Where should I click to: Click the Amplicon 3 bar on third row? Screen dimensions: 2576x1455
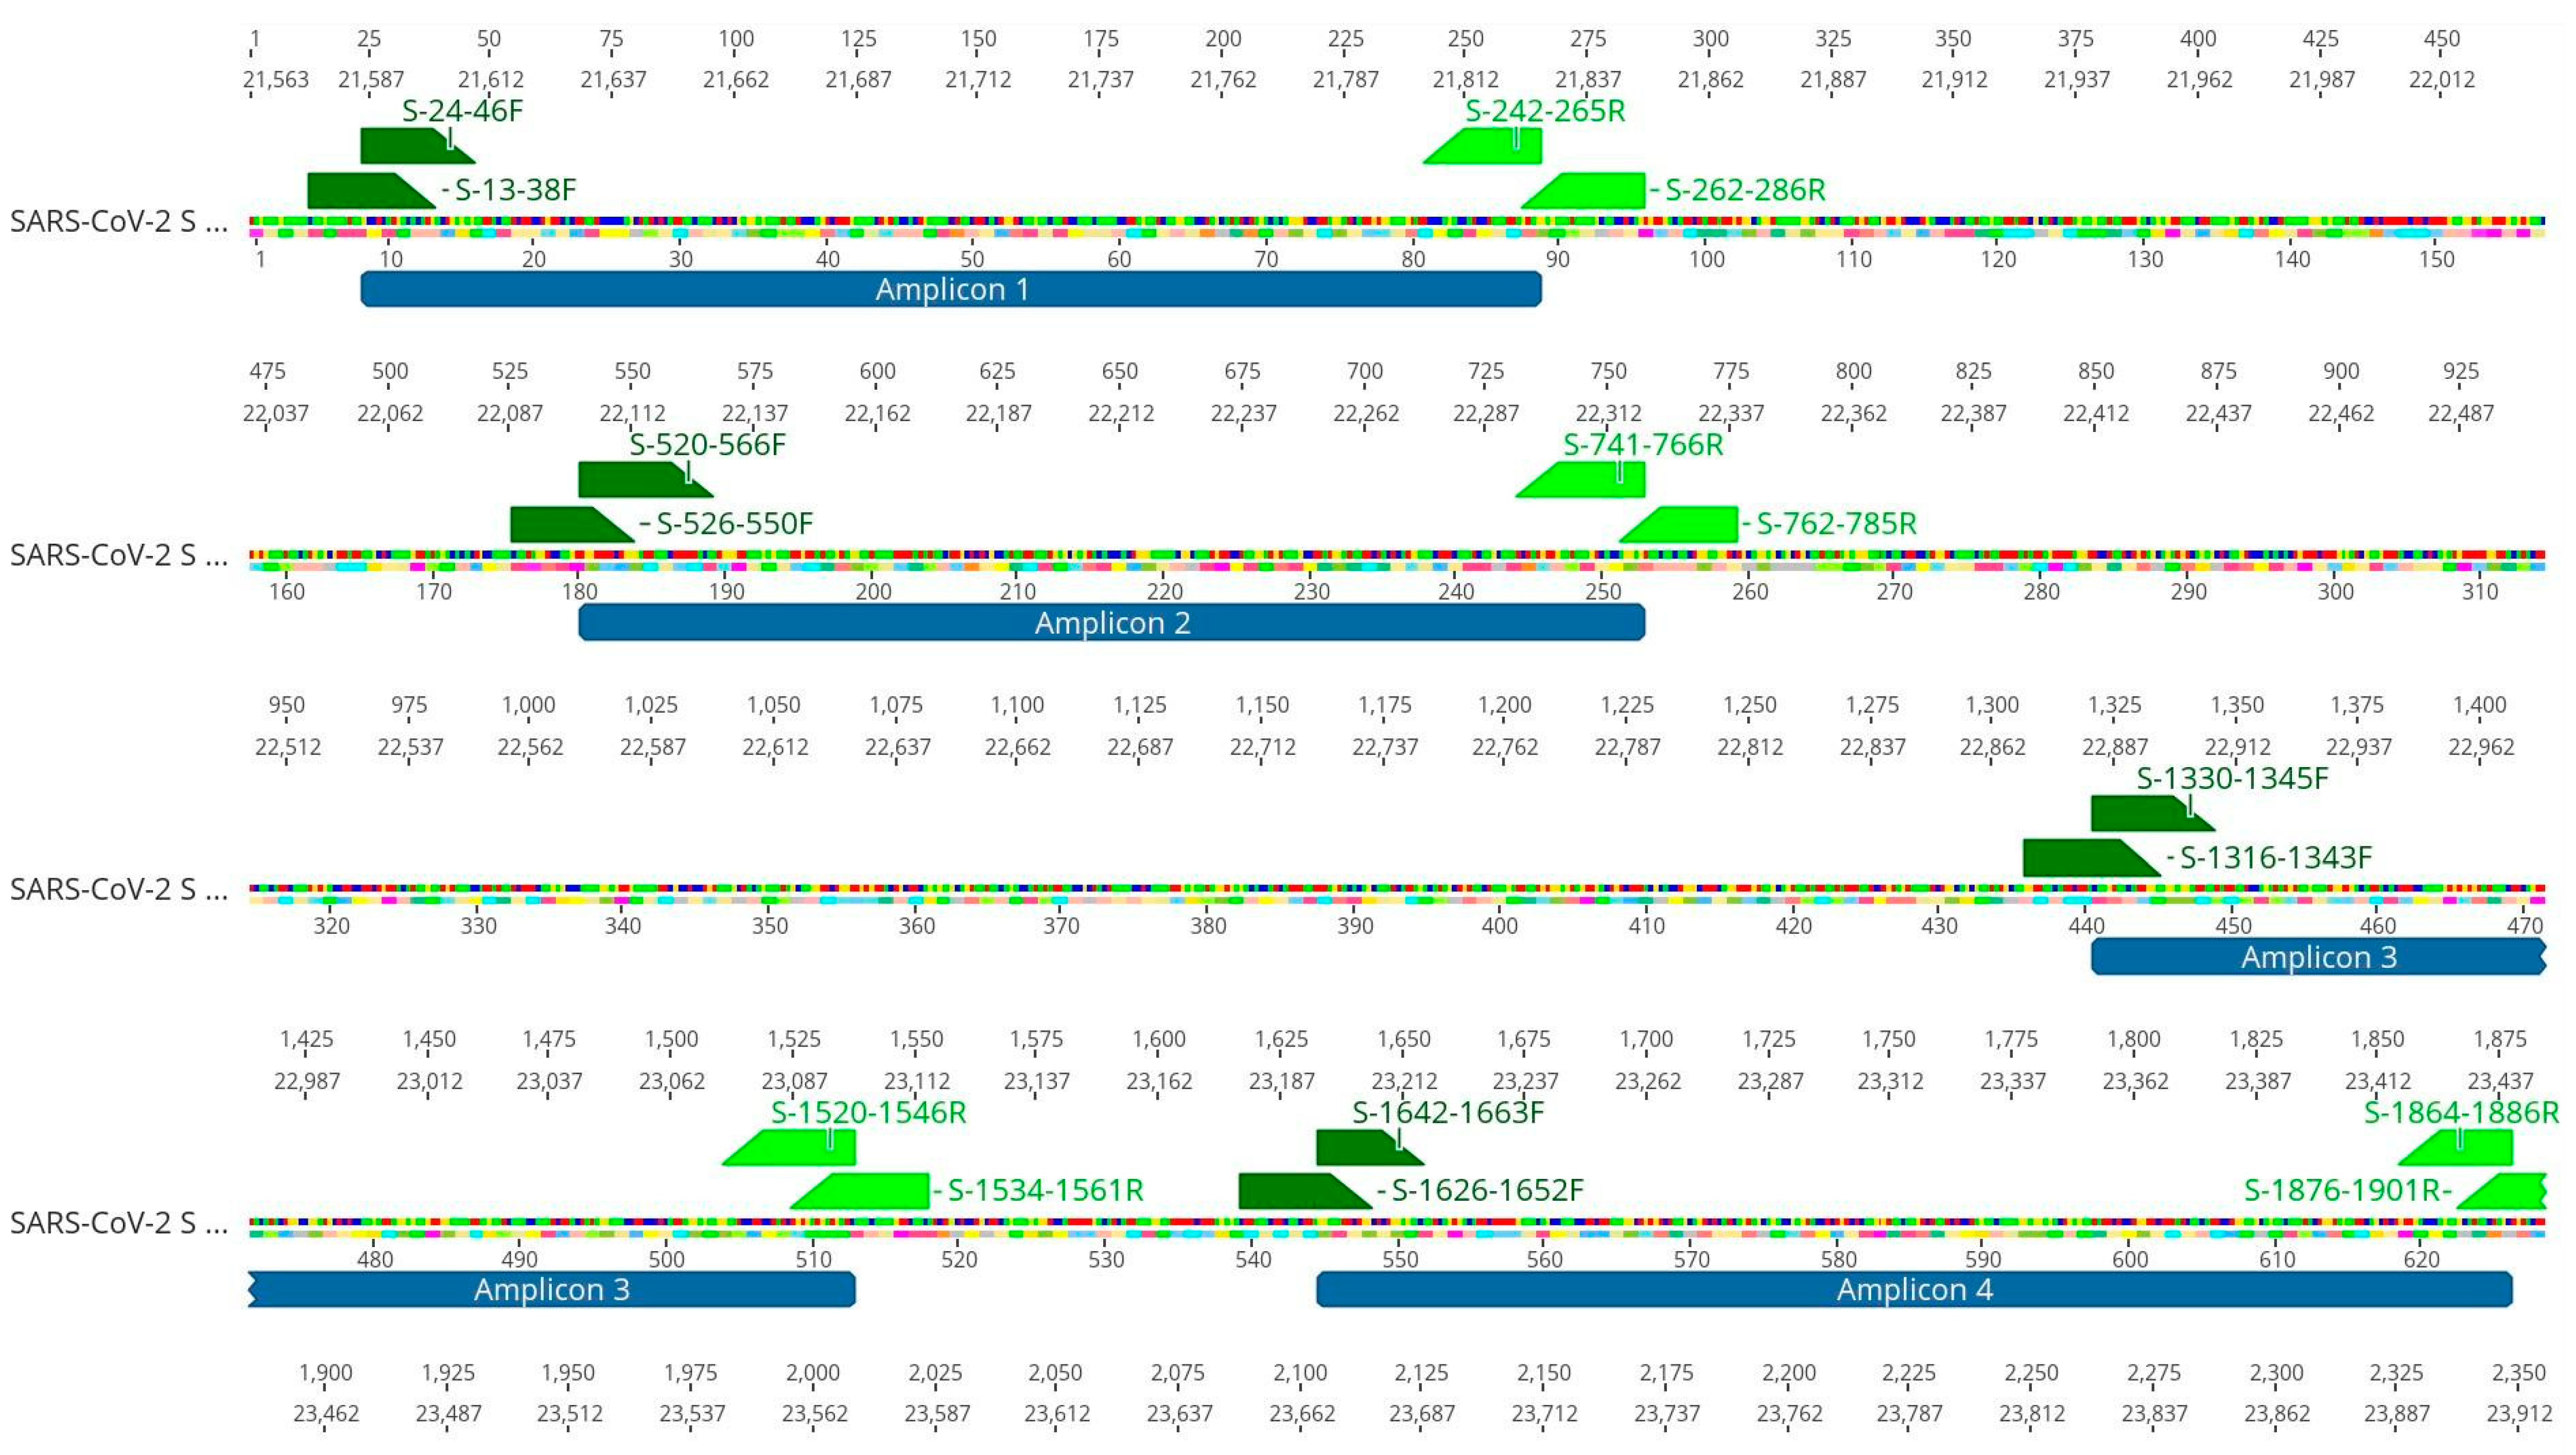tap(2317, 957)
